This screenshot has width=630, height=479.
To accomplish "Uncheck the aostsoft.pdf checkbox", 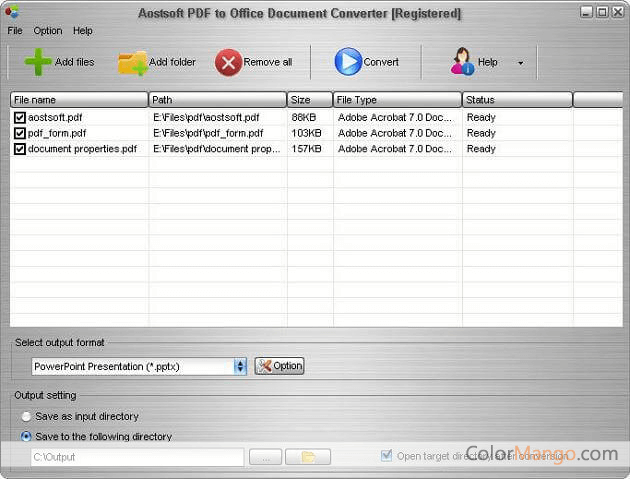I will point(20,117).
